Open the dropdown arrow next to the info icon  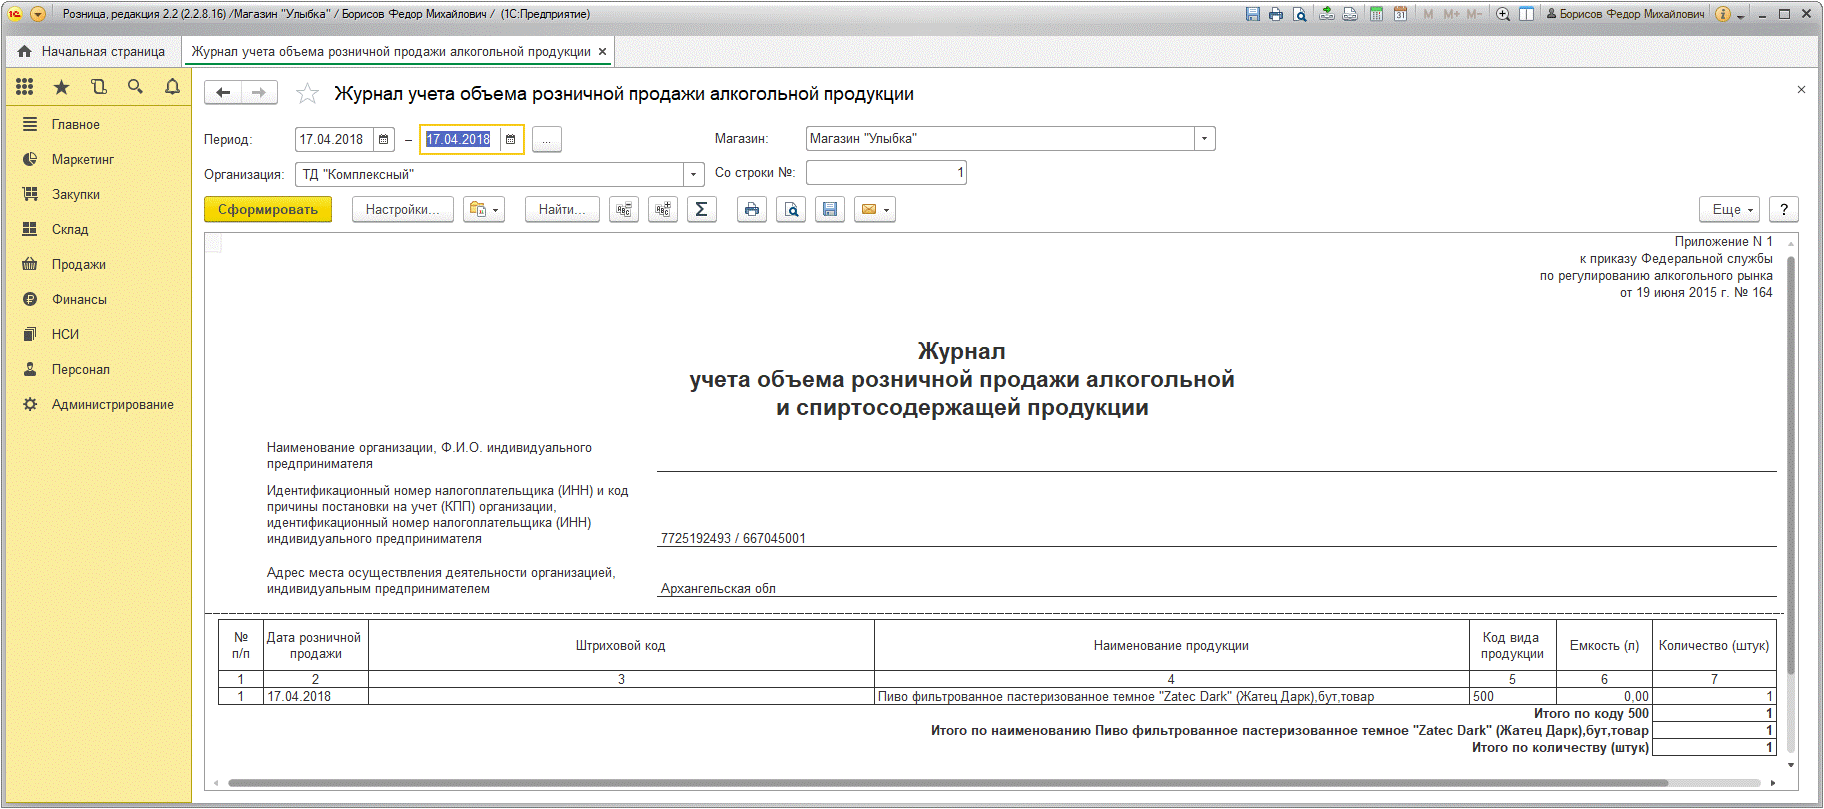(x=1741, y=15)
